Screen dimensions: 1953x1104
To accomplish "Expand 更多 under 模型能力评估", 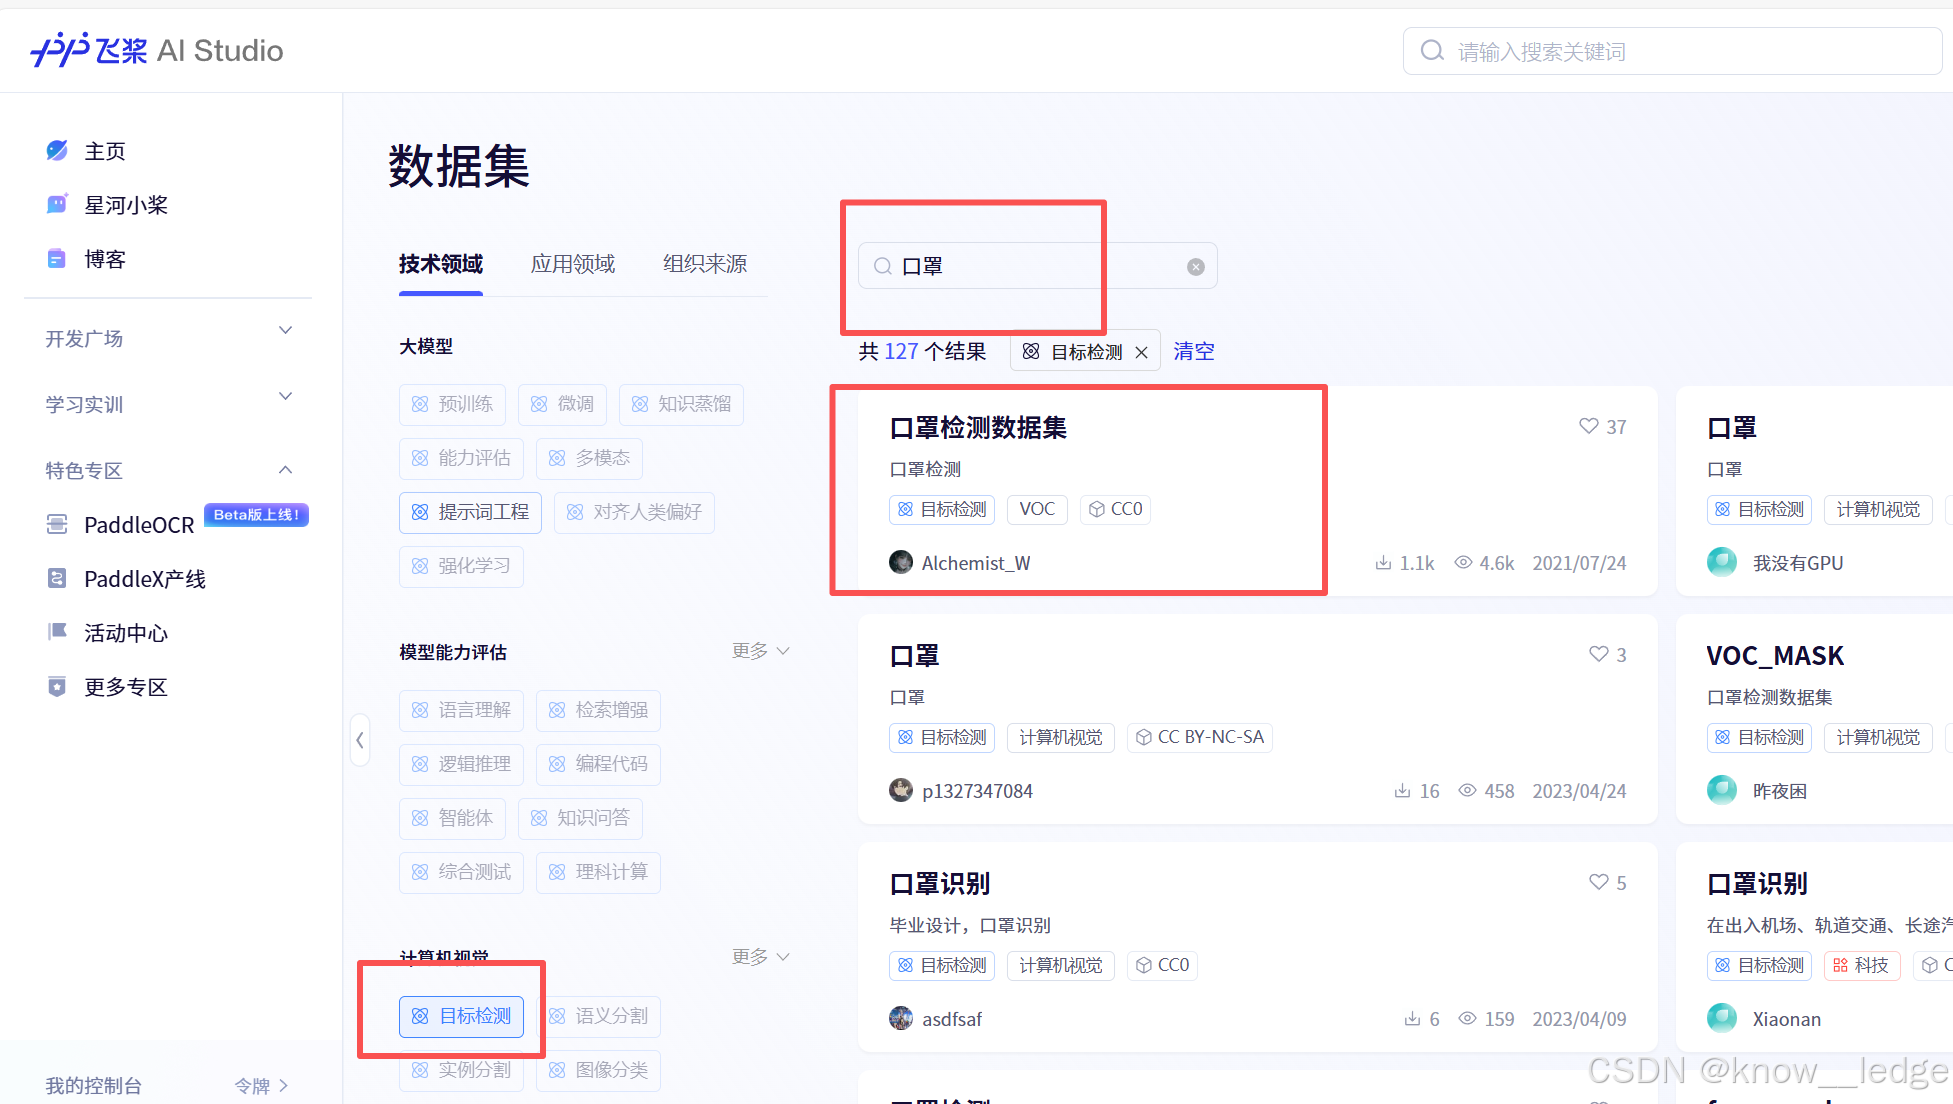I will click(760, 651).
